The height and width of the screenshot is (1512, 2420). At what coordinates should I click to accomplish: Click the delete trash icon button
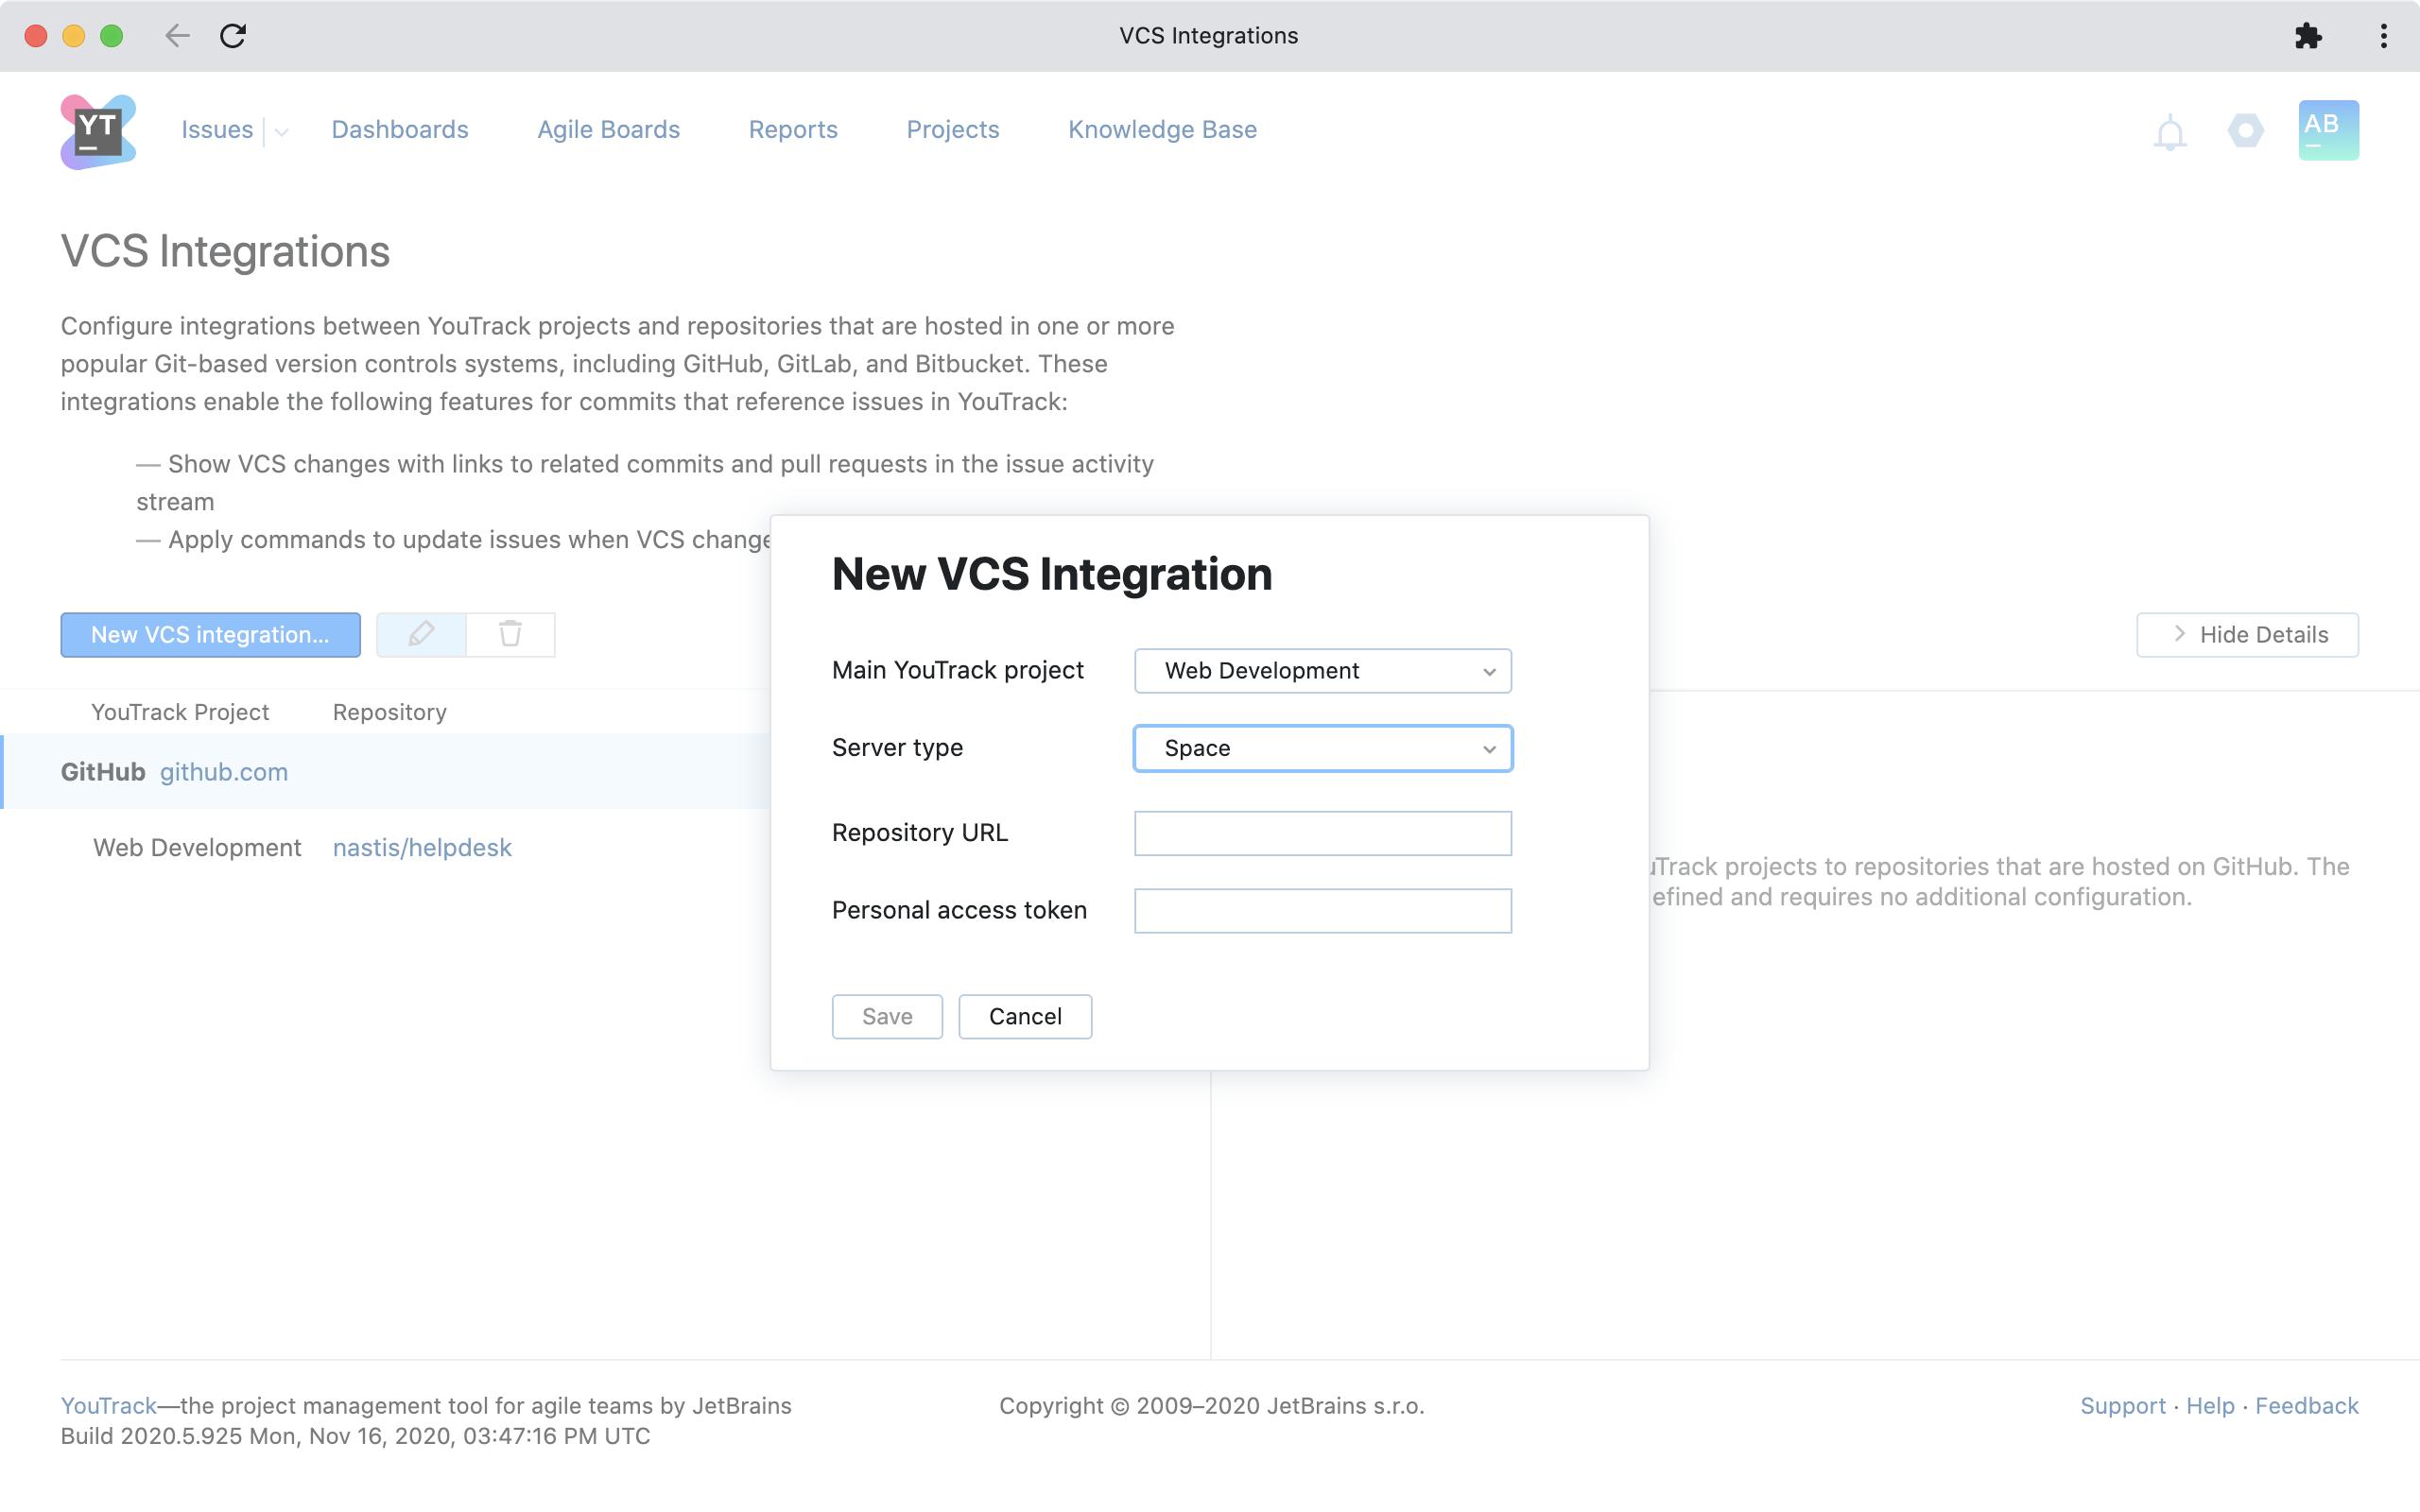[510, 634]
